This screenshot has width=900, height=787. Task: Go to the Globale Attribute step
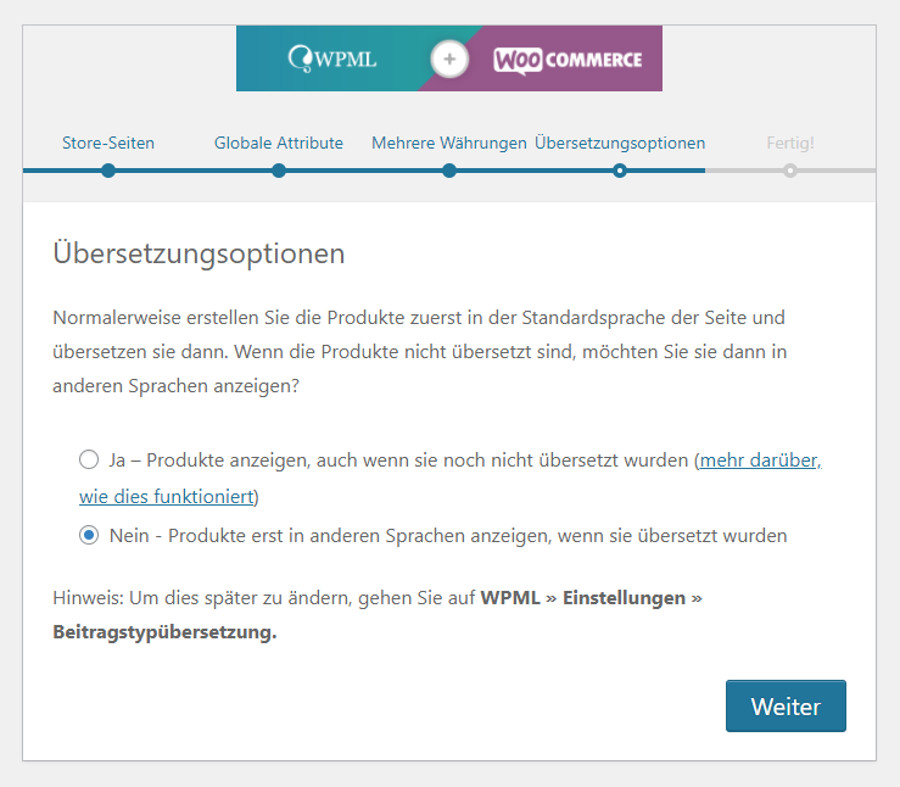tap(278, 143)
